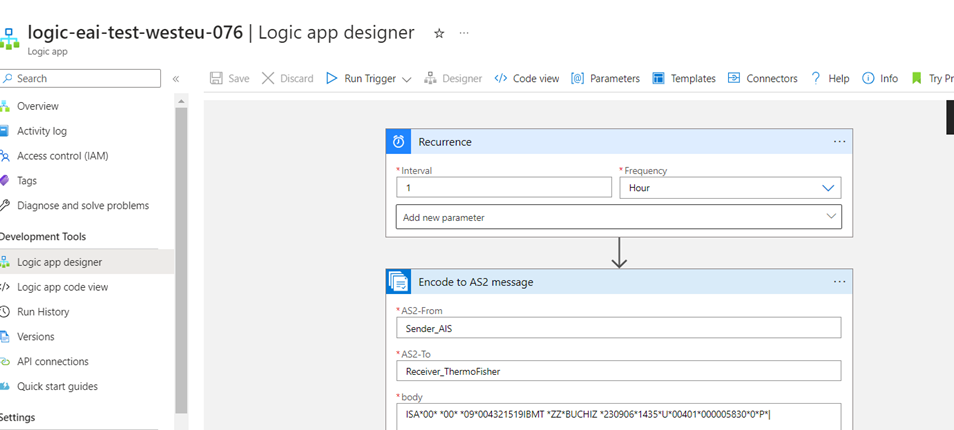Click the sidebar vertical scrollbar thumb

point(181,260)
